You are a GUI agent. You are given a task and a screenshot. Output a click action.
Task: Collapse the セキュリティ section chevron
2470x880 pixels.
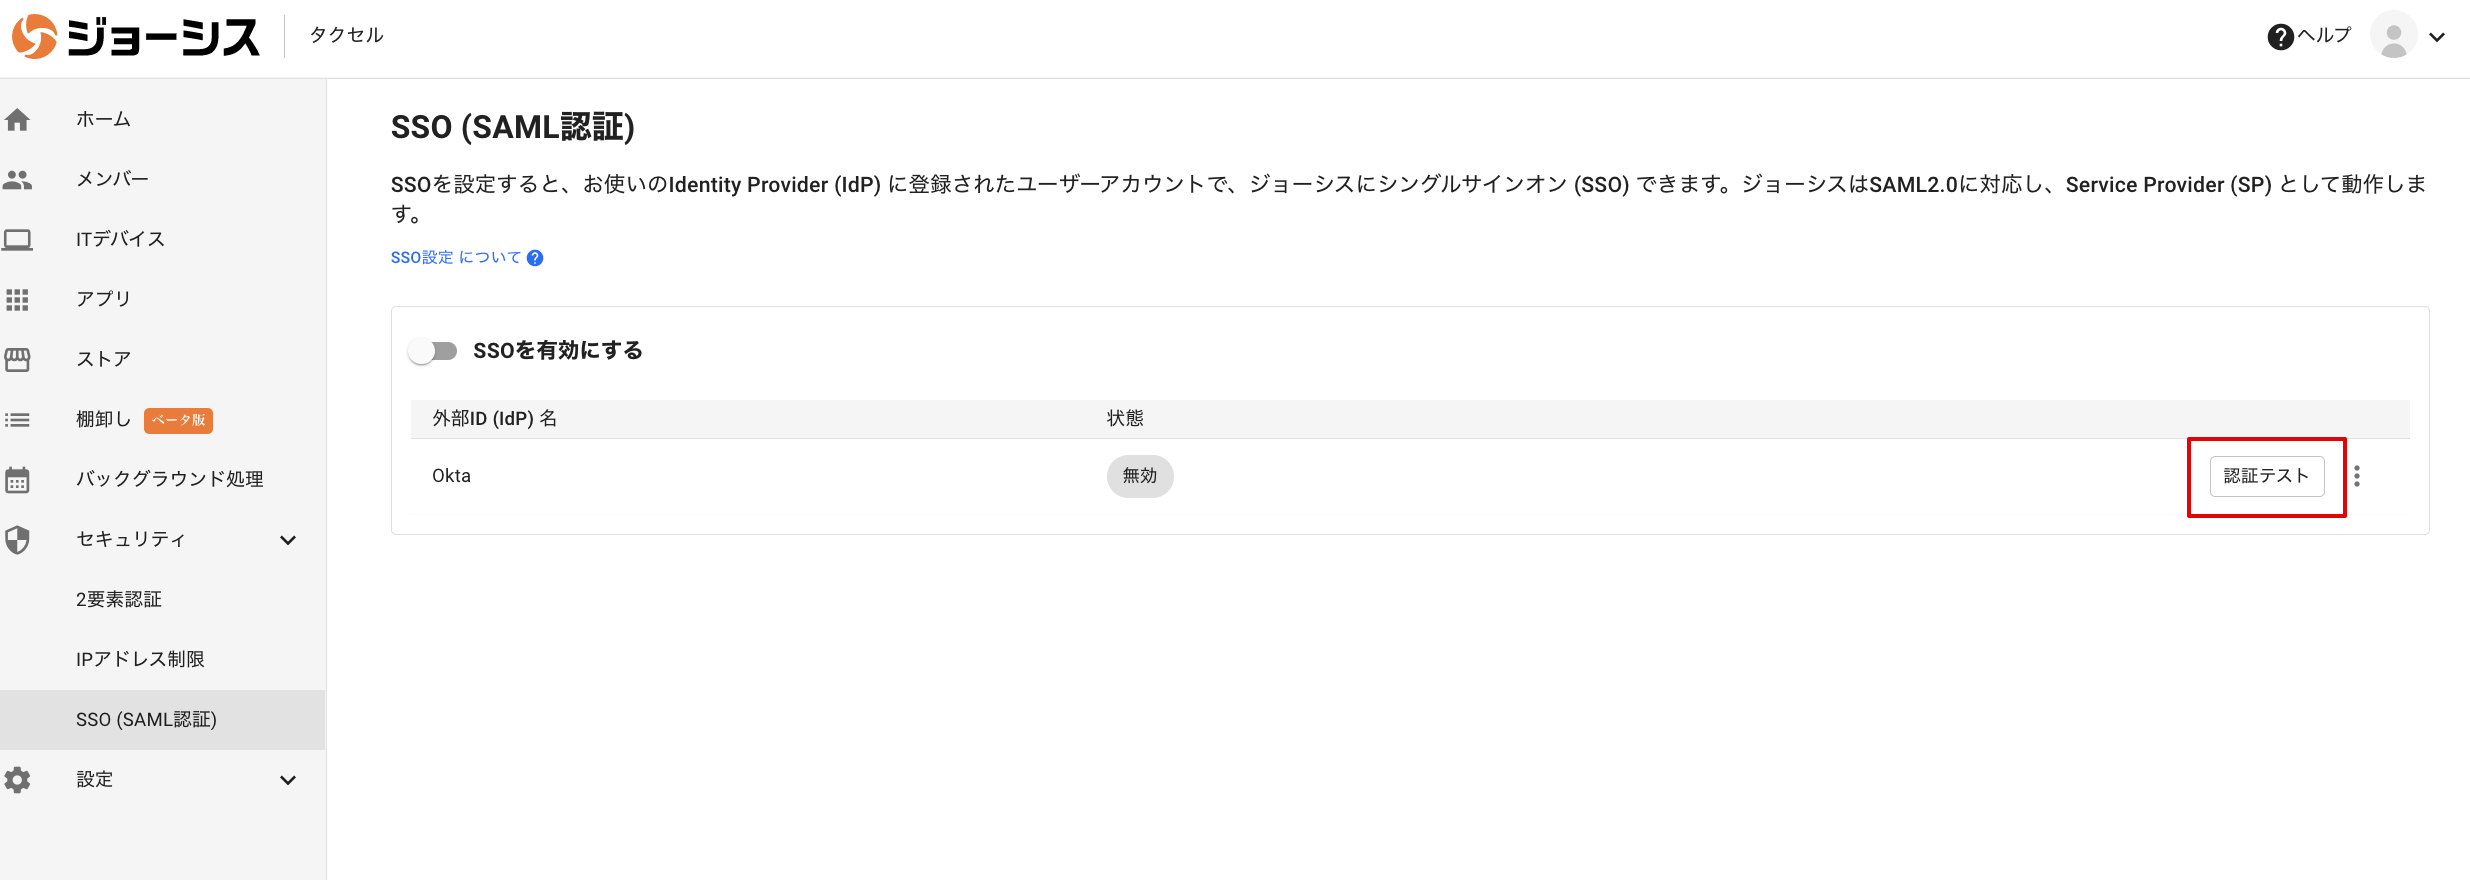(x=288, y=540)
